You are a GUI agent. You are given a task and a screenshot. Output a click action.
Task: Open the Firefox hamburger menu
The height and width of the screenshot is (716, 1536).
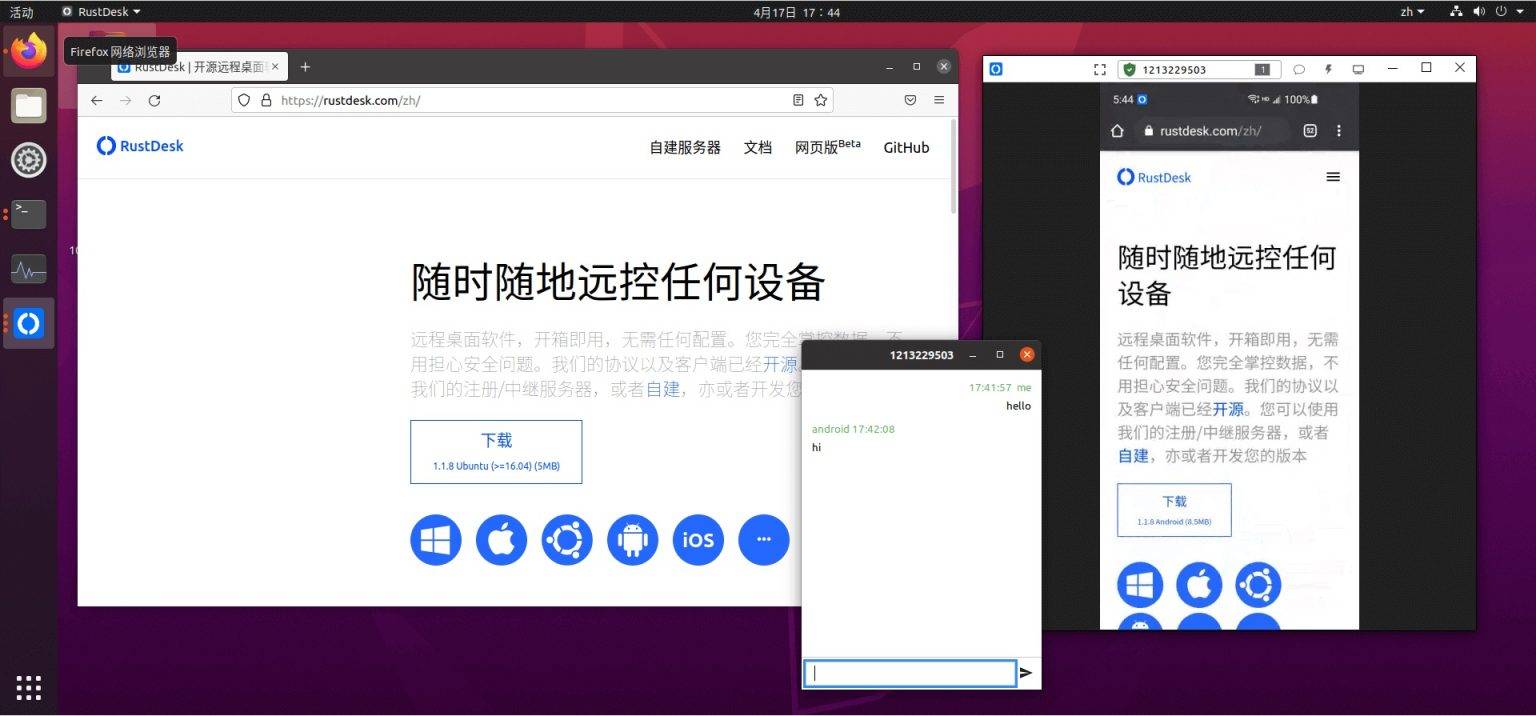[938, 100]
